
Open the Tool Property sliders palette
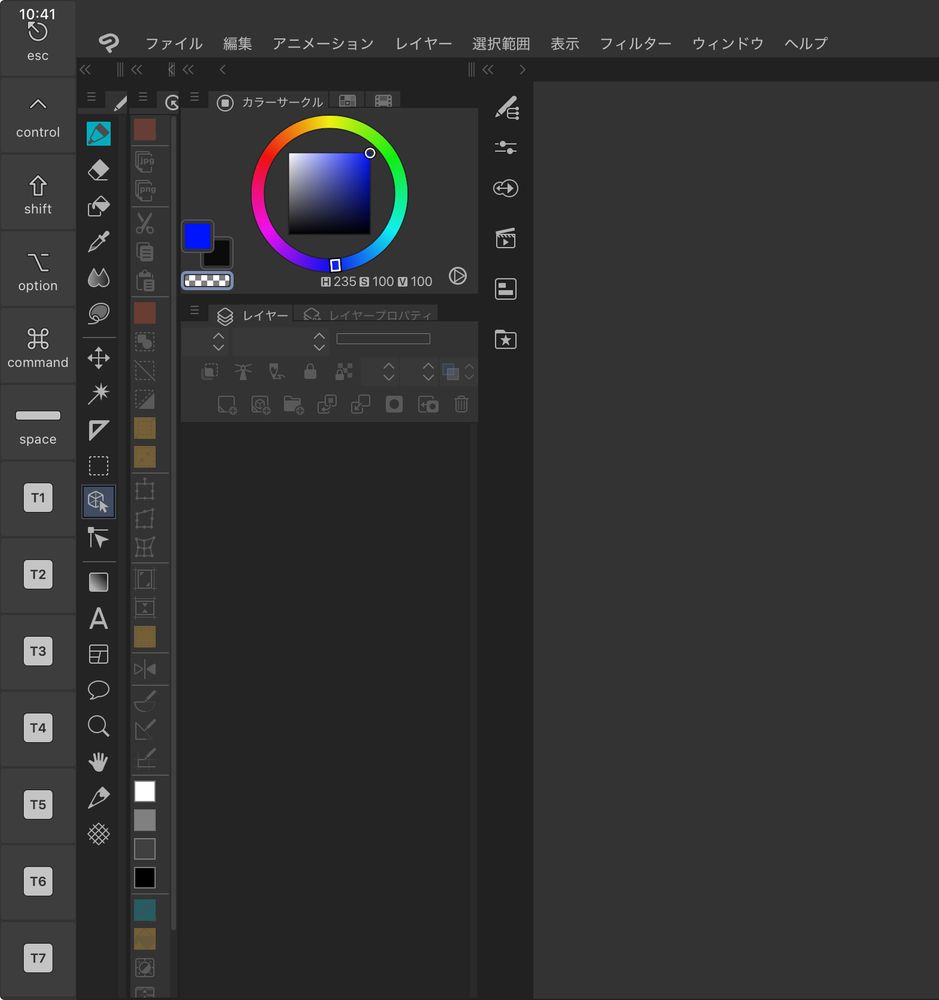506,148
